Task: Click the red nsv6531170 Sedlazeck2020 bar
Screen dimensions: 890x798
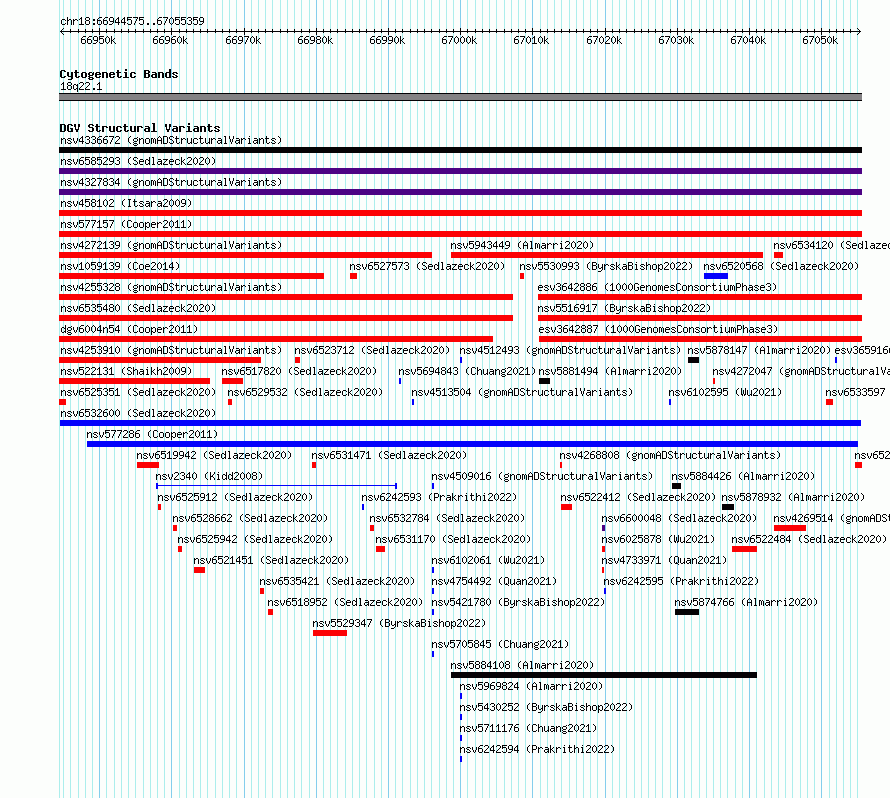Action: (x=380, y=549)
